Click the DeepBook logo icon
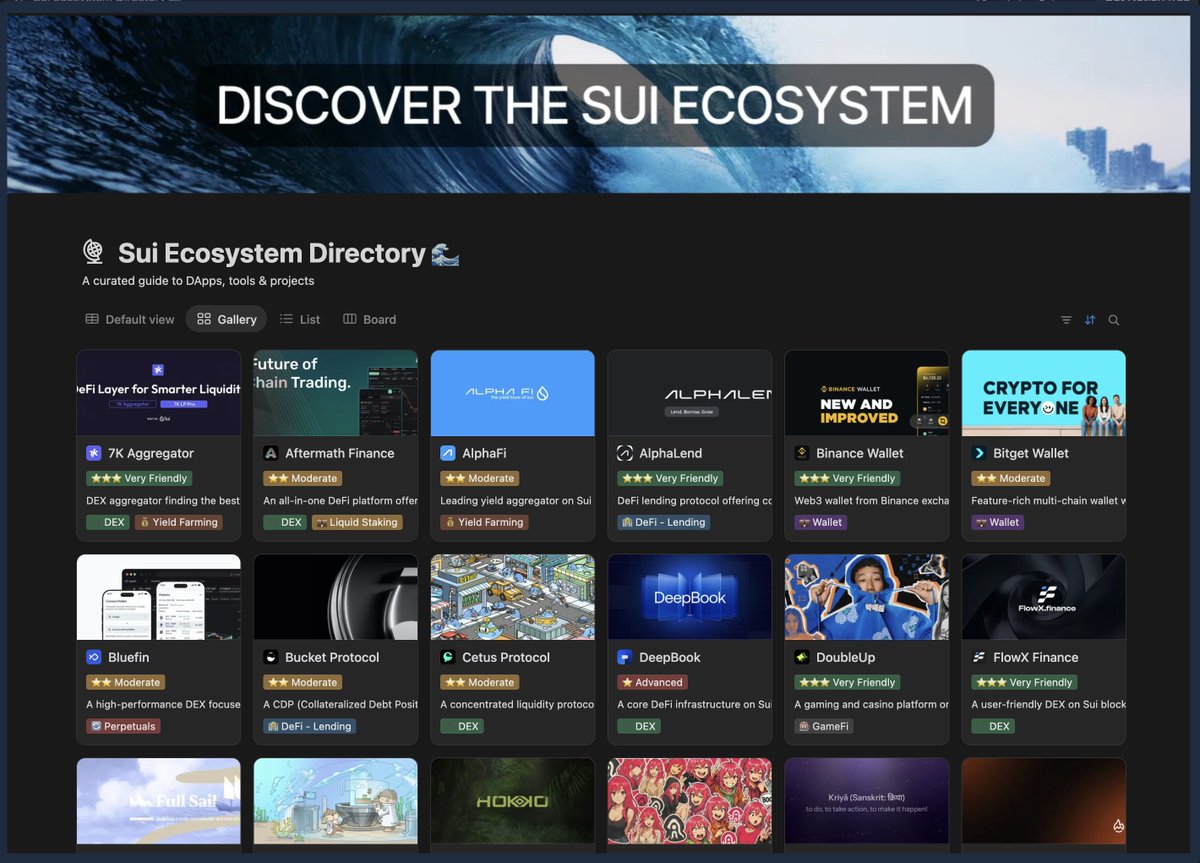 625,657
